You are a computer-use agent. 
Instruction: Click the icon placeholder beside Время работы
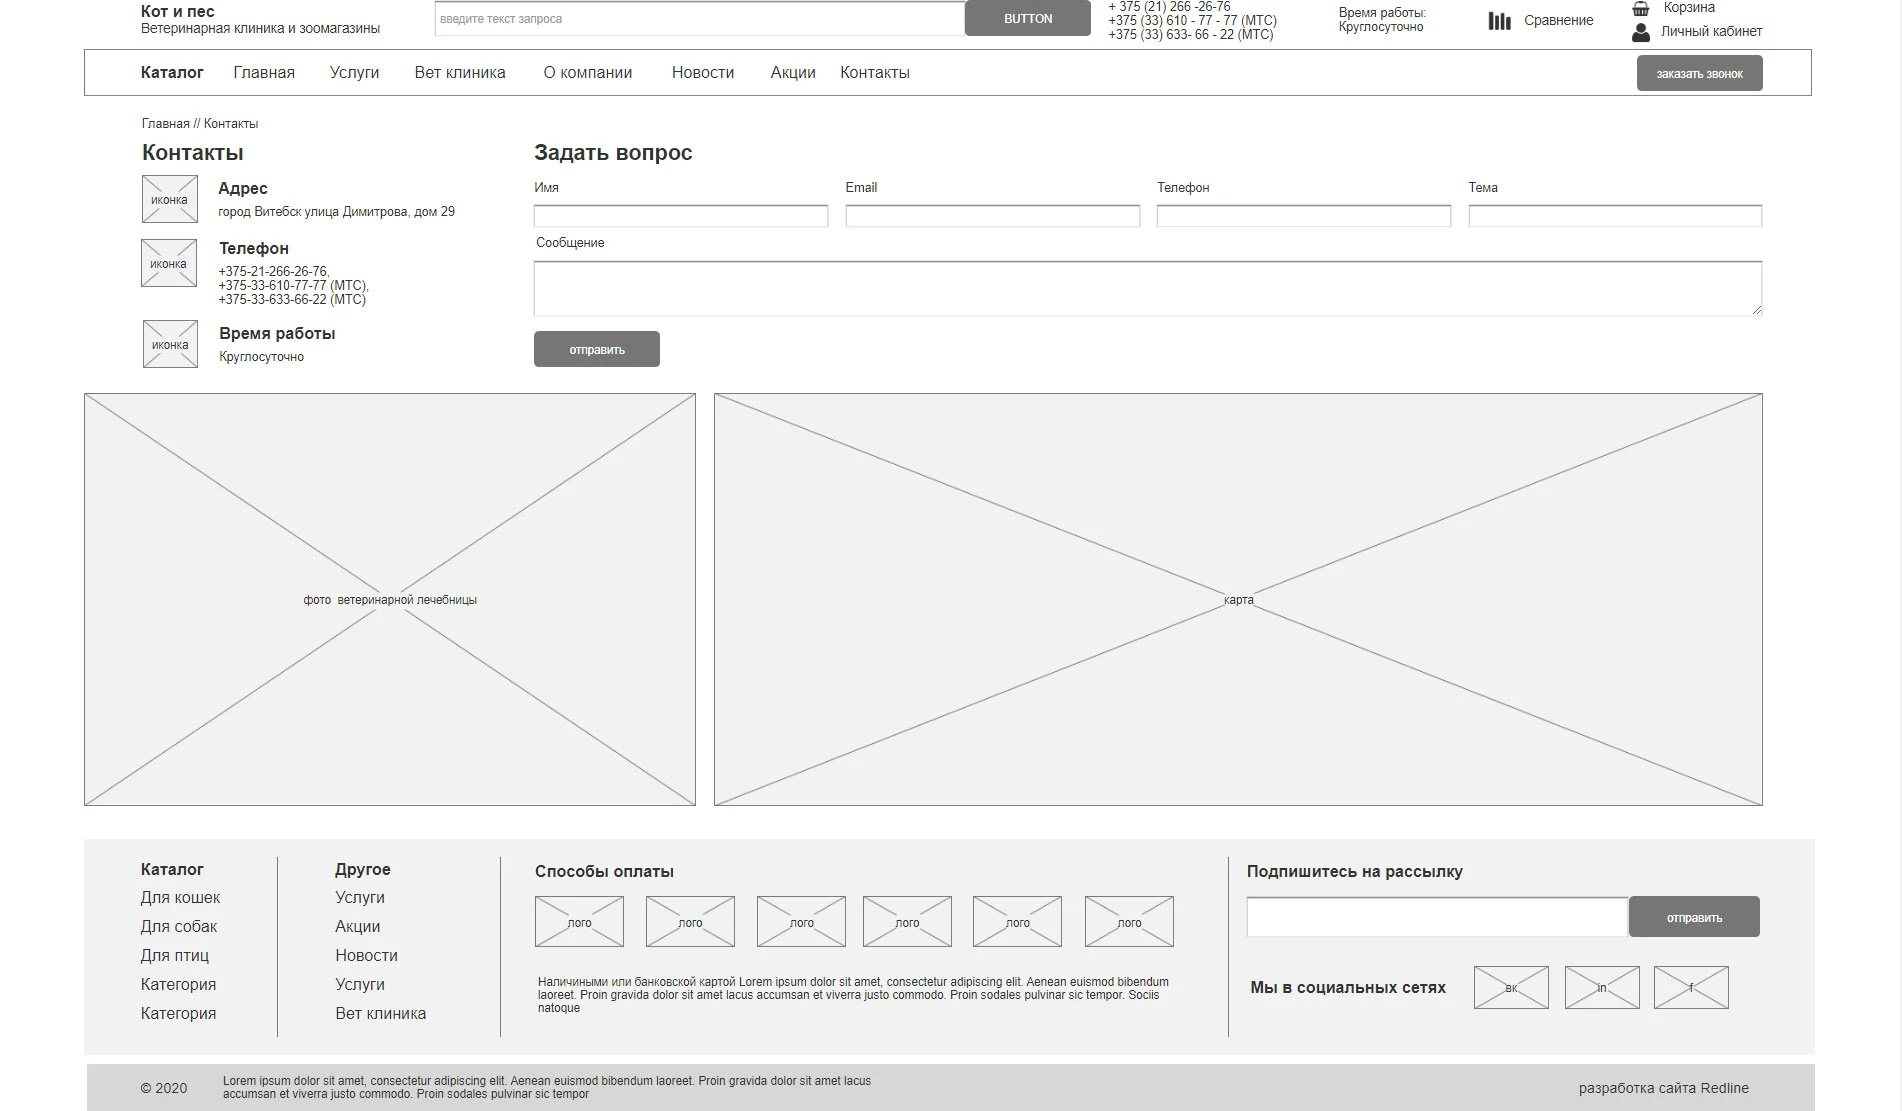(170, 344)
